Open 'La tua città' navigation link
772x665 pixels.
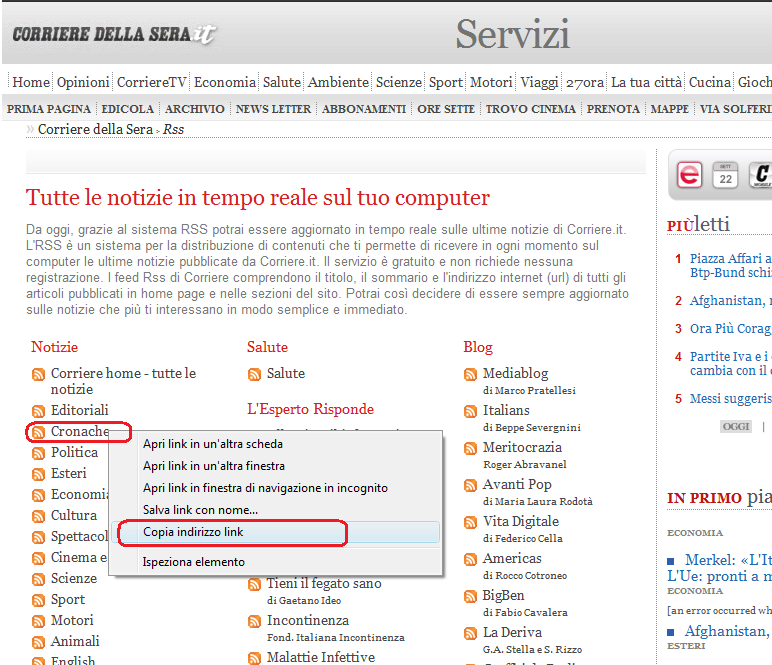pyautogui.click(x=646, y=82)
